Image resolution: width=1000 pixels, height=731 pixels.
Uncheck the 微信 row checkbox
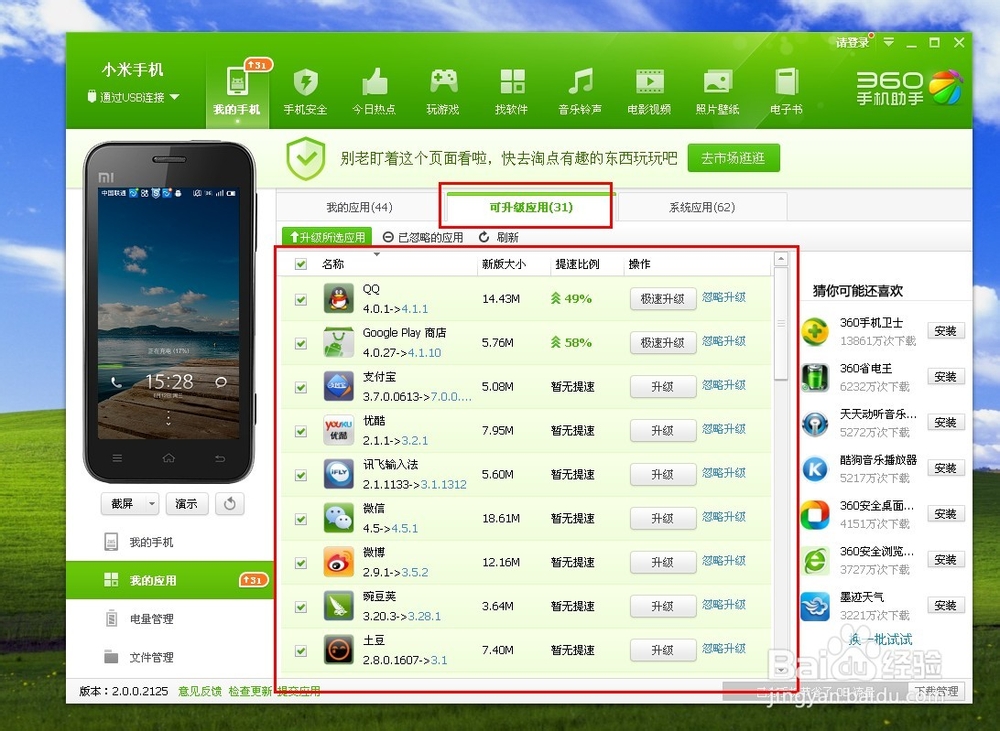tap(301, 519)
